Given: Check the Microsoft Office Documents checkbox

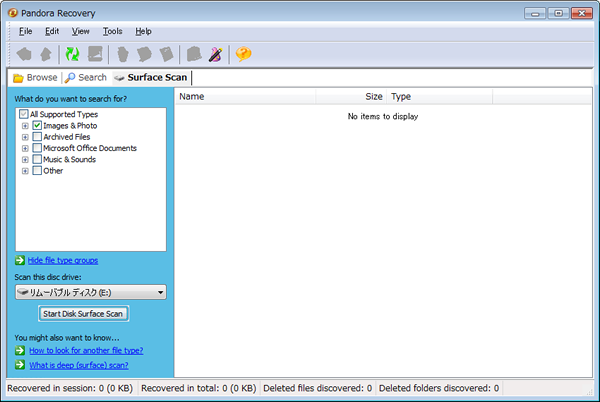Looking at the screenshot, I should tap(37, 148).
